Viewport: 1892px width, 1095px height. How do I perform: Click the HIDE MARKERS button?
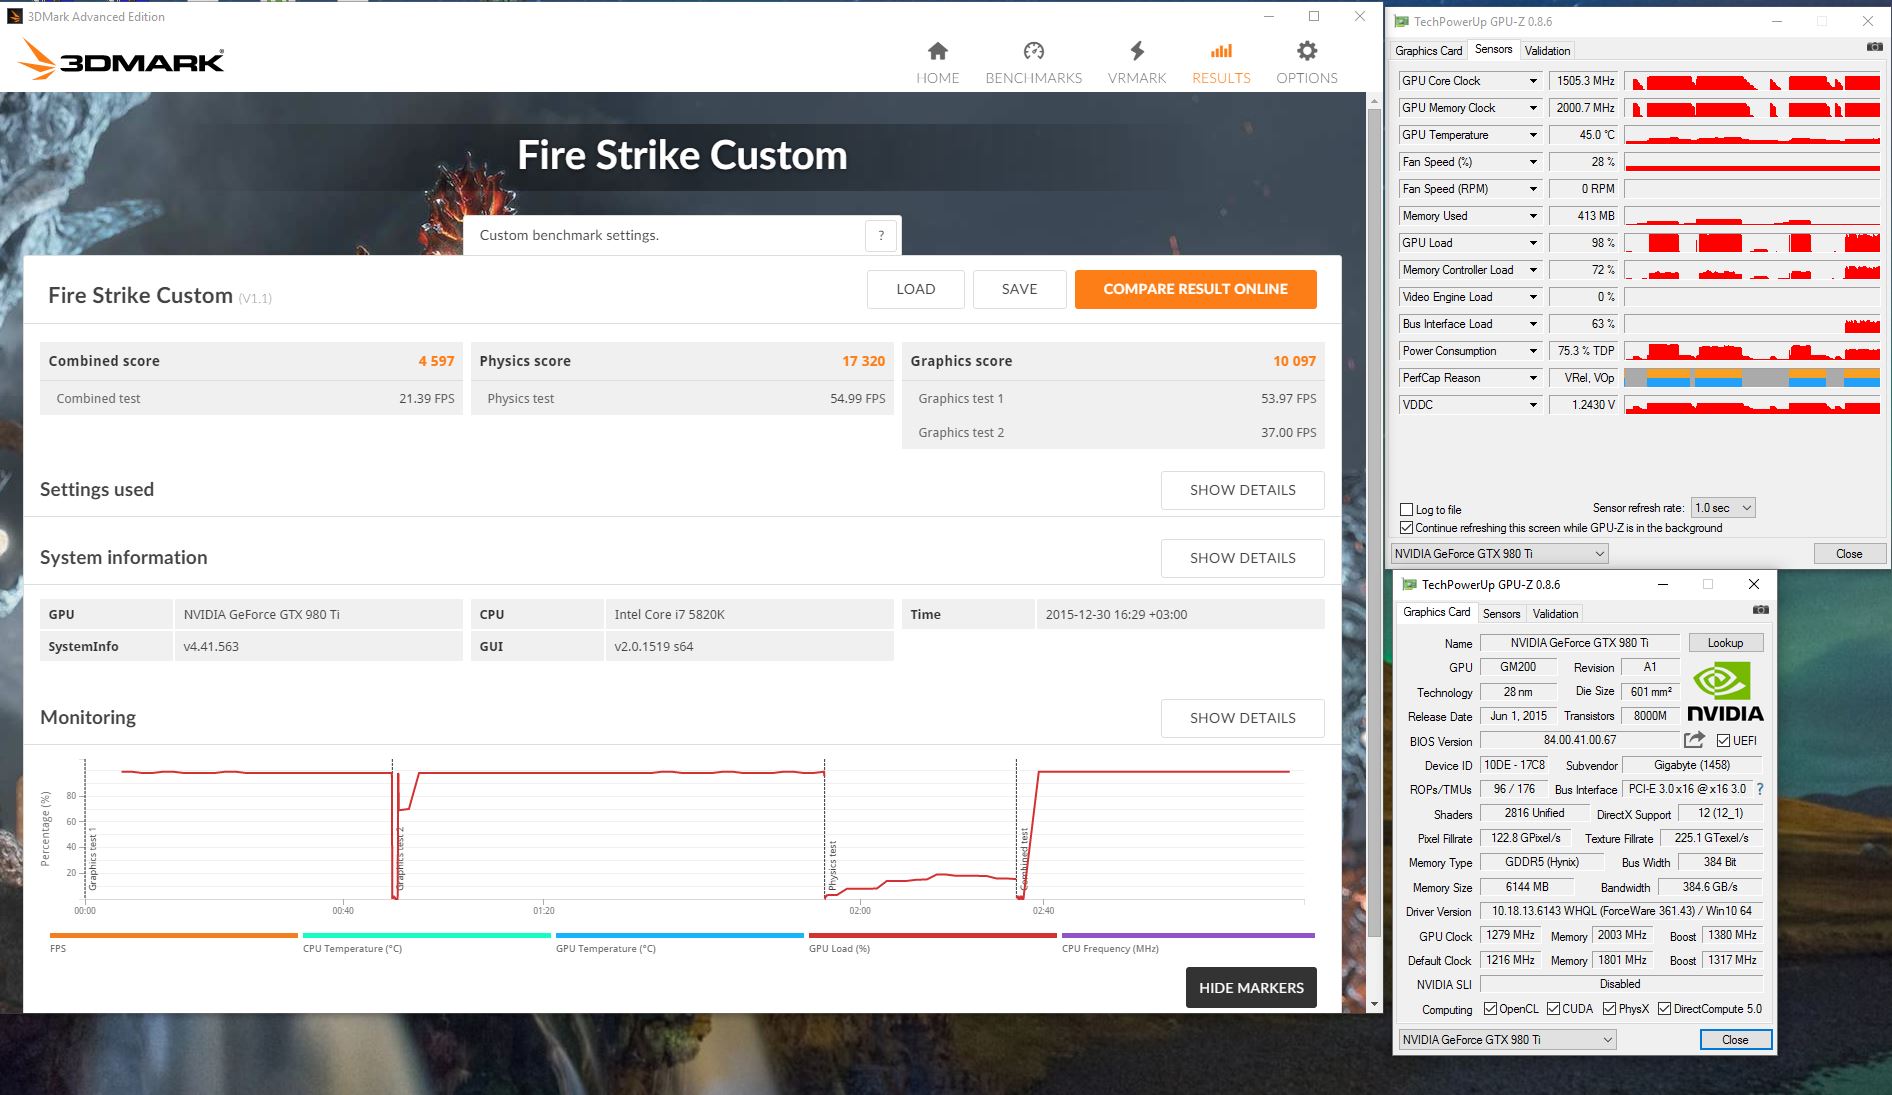click(1251, 987)
